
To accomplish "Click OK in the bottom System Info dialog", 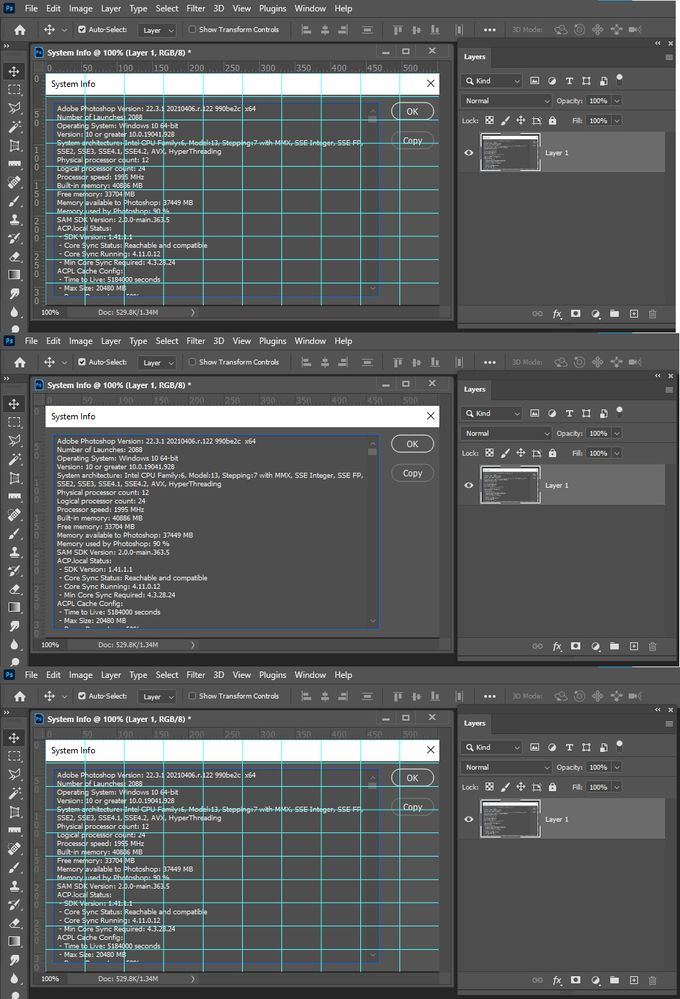I will (x=412, y=778).
